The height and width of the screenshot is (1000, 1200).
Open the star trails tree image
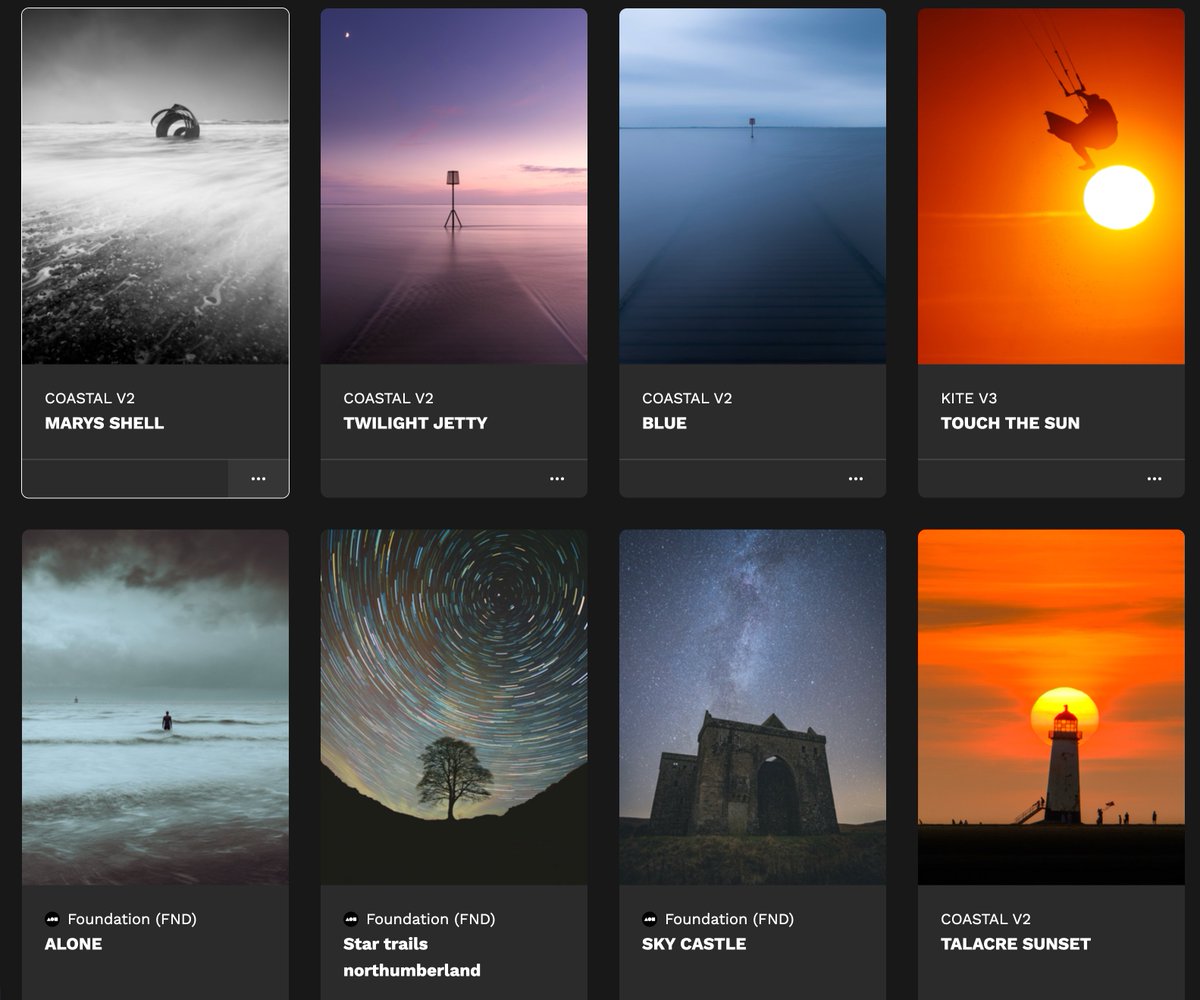click(454, 707)
